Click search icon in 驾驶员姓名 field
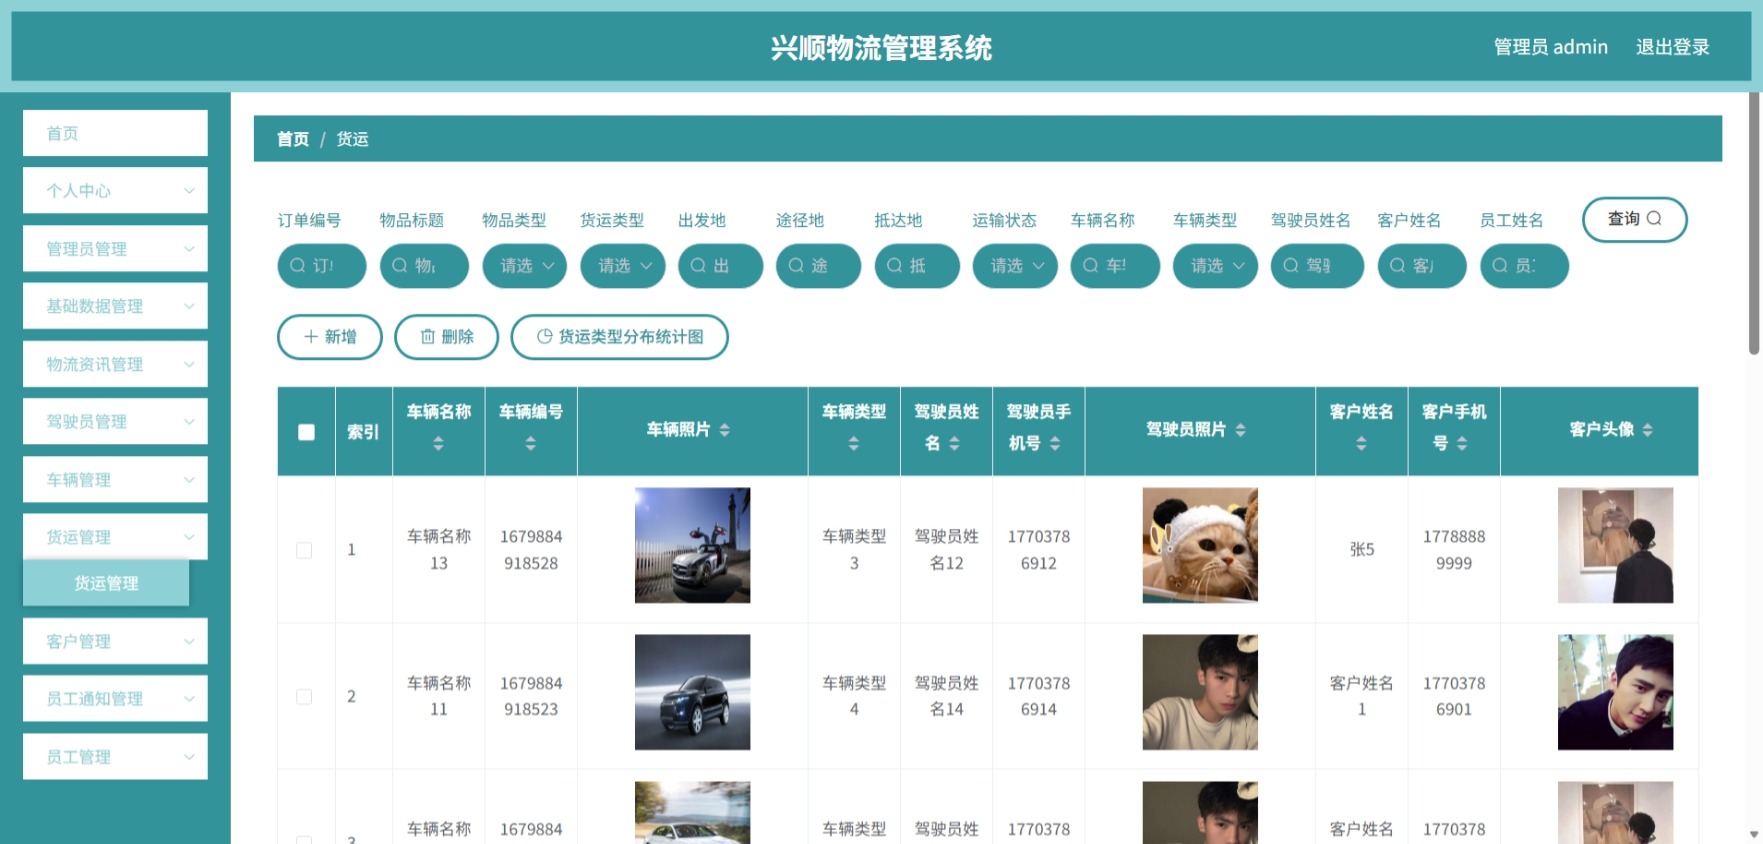The image size is (1763, 844). [x=1292, y=266]
